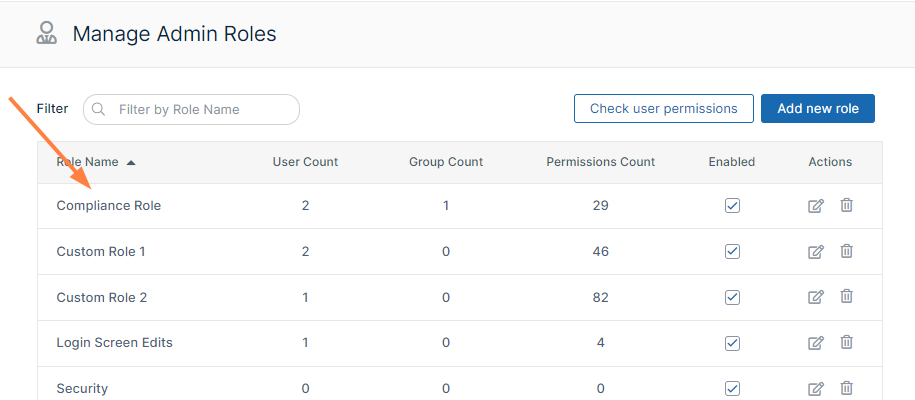Screen dimensions: 915x400
Task: Edit the Security role
Action: coord(816,388)
